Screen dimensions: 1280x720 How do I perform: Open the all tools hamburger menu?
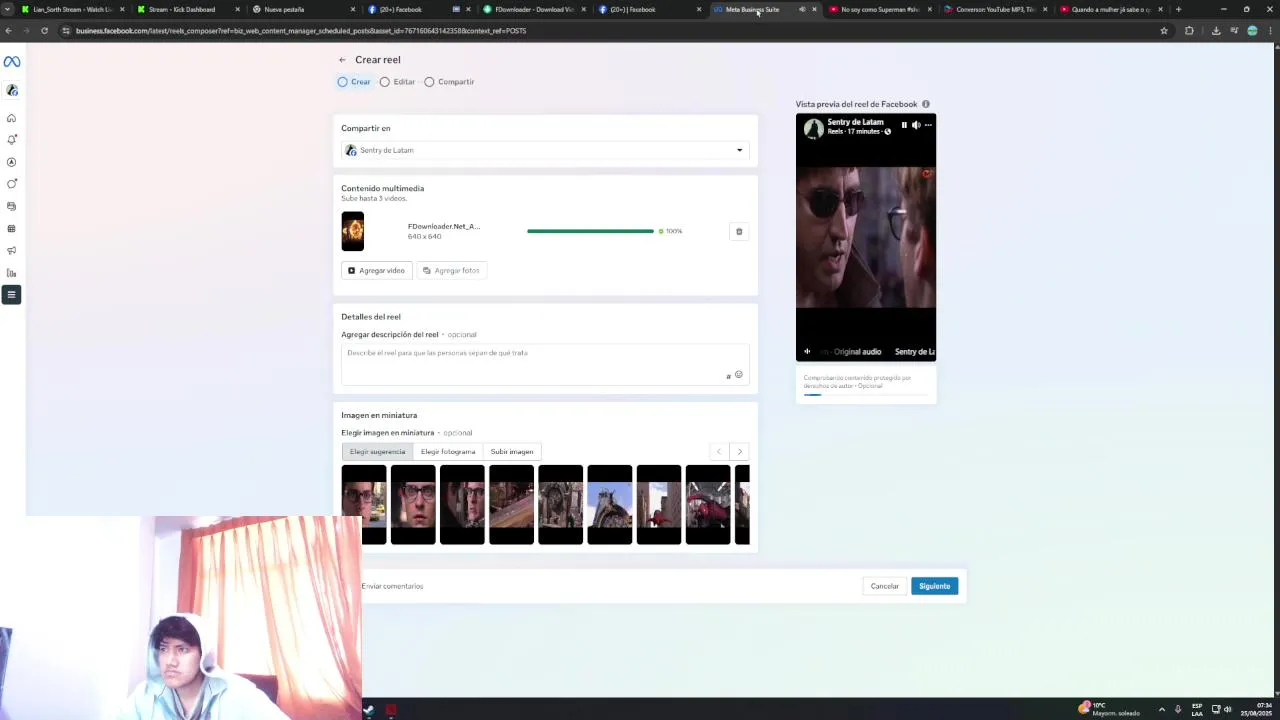tap(12, 294)
